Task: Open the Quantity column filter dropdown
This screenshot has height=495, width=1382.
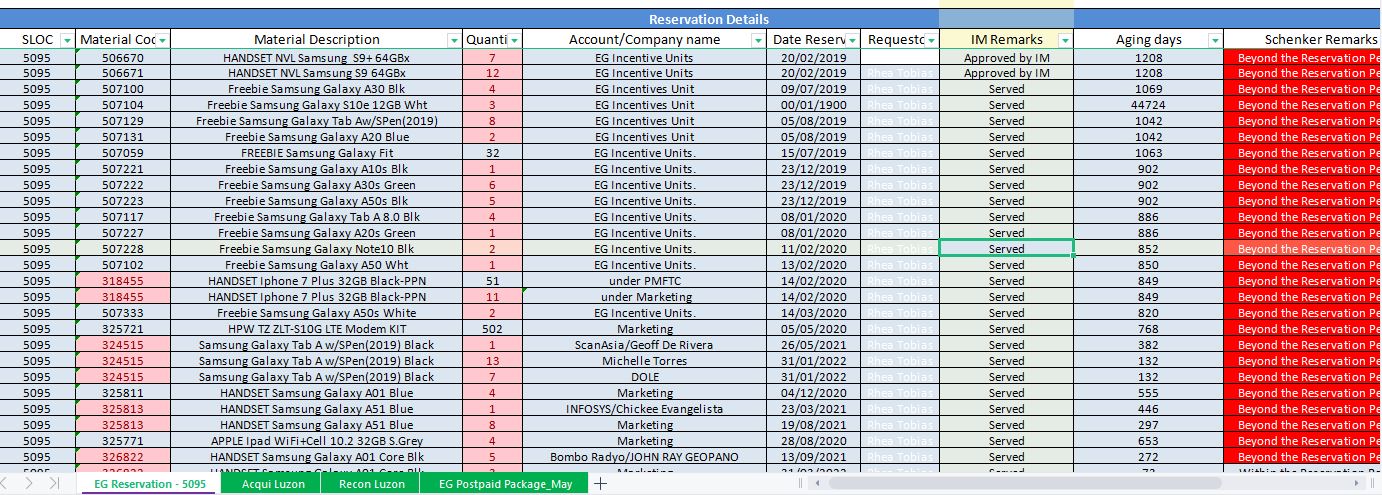Action: click(x=515, y=40)
